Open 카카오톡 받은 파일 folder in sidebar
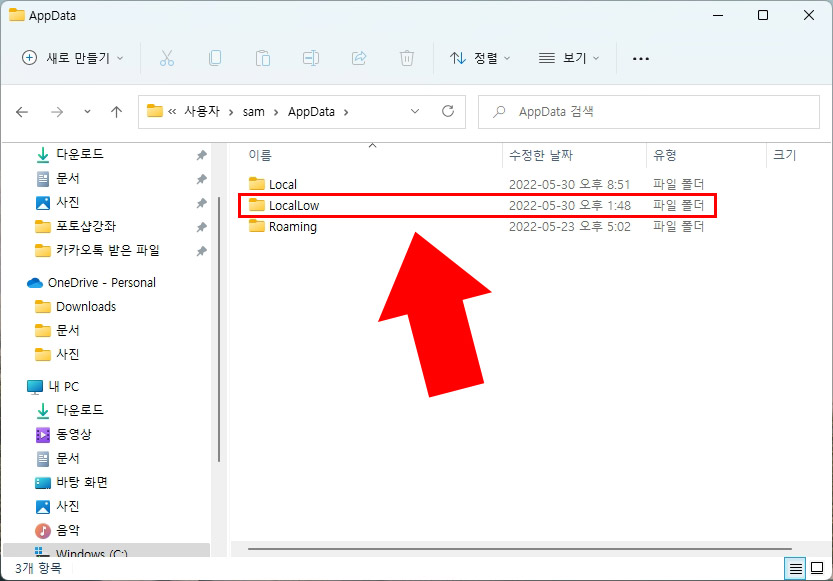This screenshot has height=581, width=833. (97, 250)
